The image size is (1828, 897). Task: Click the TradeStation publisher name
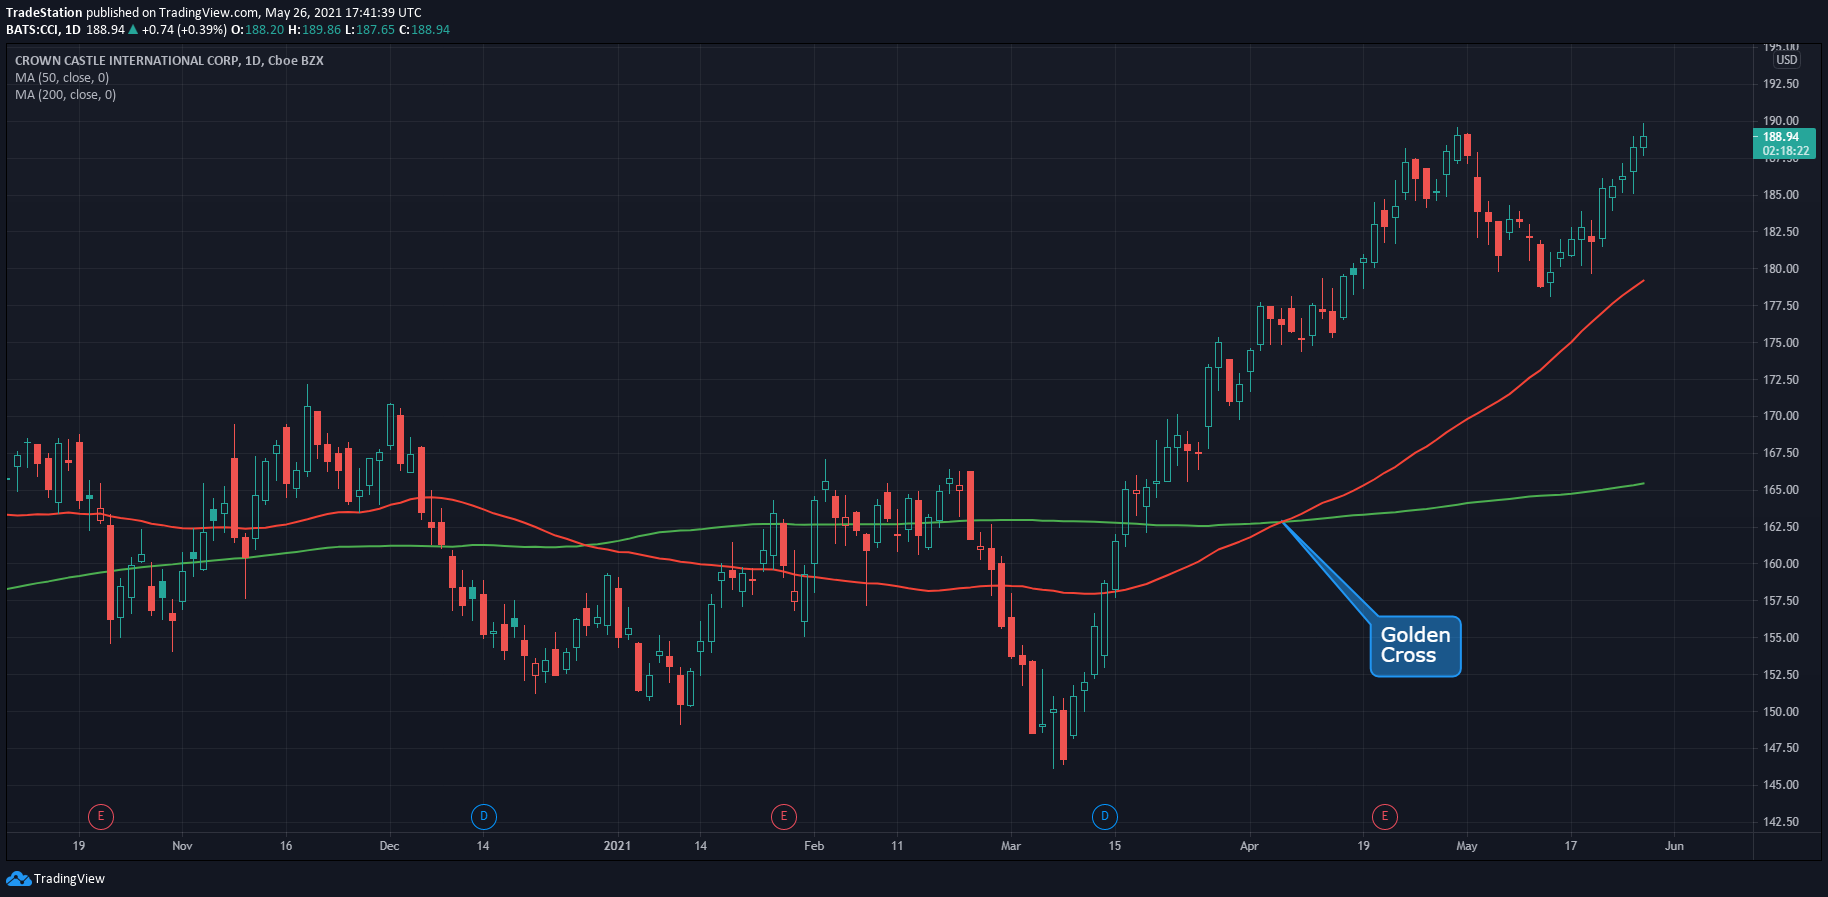click(44, 13)
